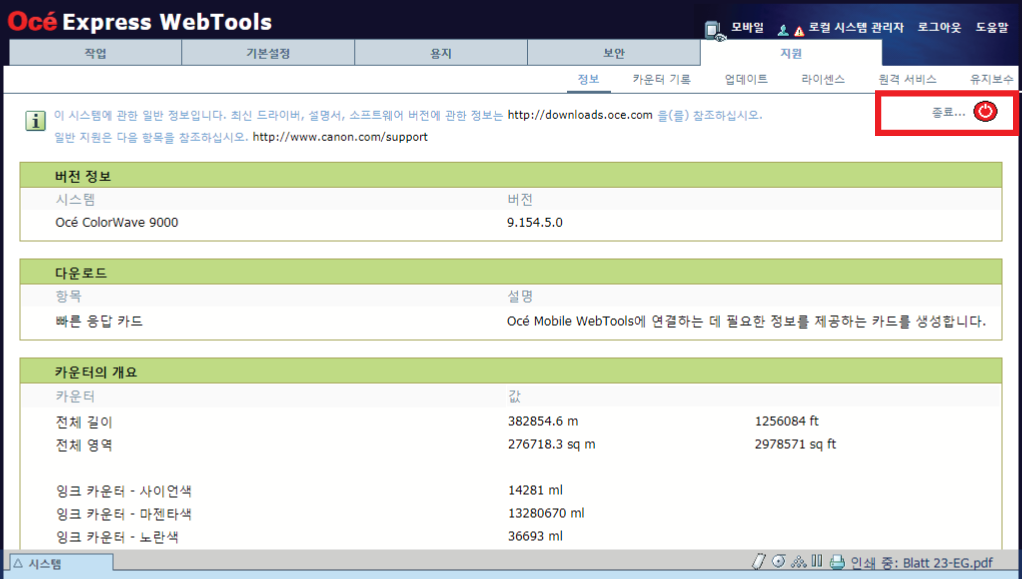Open the 카운터 기록 sub-tab
Image resolution: width=1022 pixels, height=579 pixels.
pos(661,79)
